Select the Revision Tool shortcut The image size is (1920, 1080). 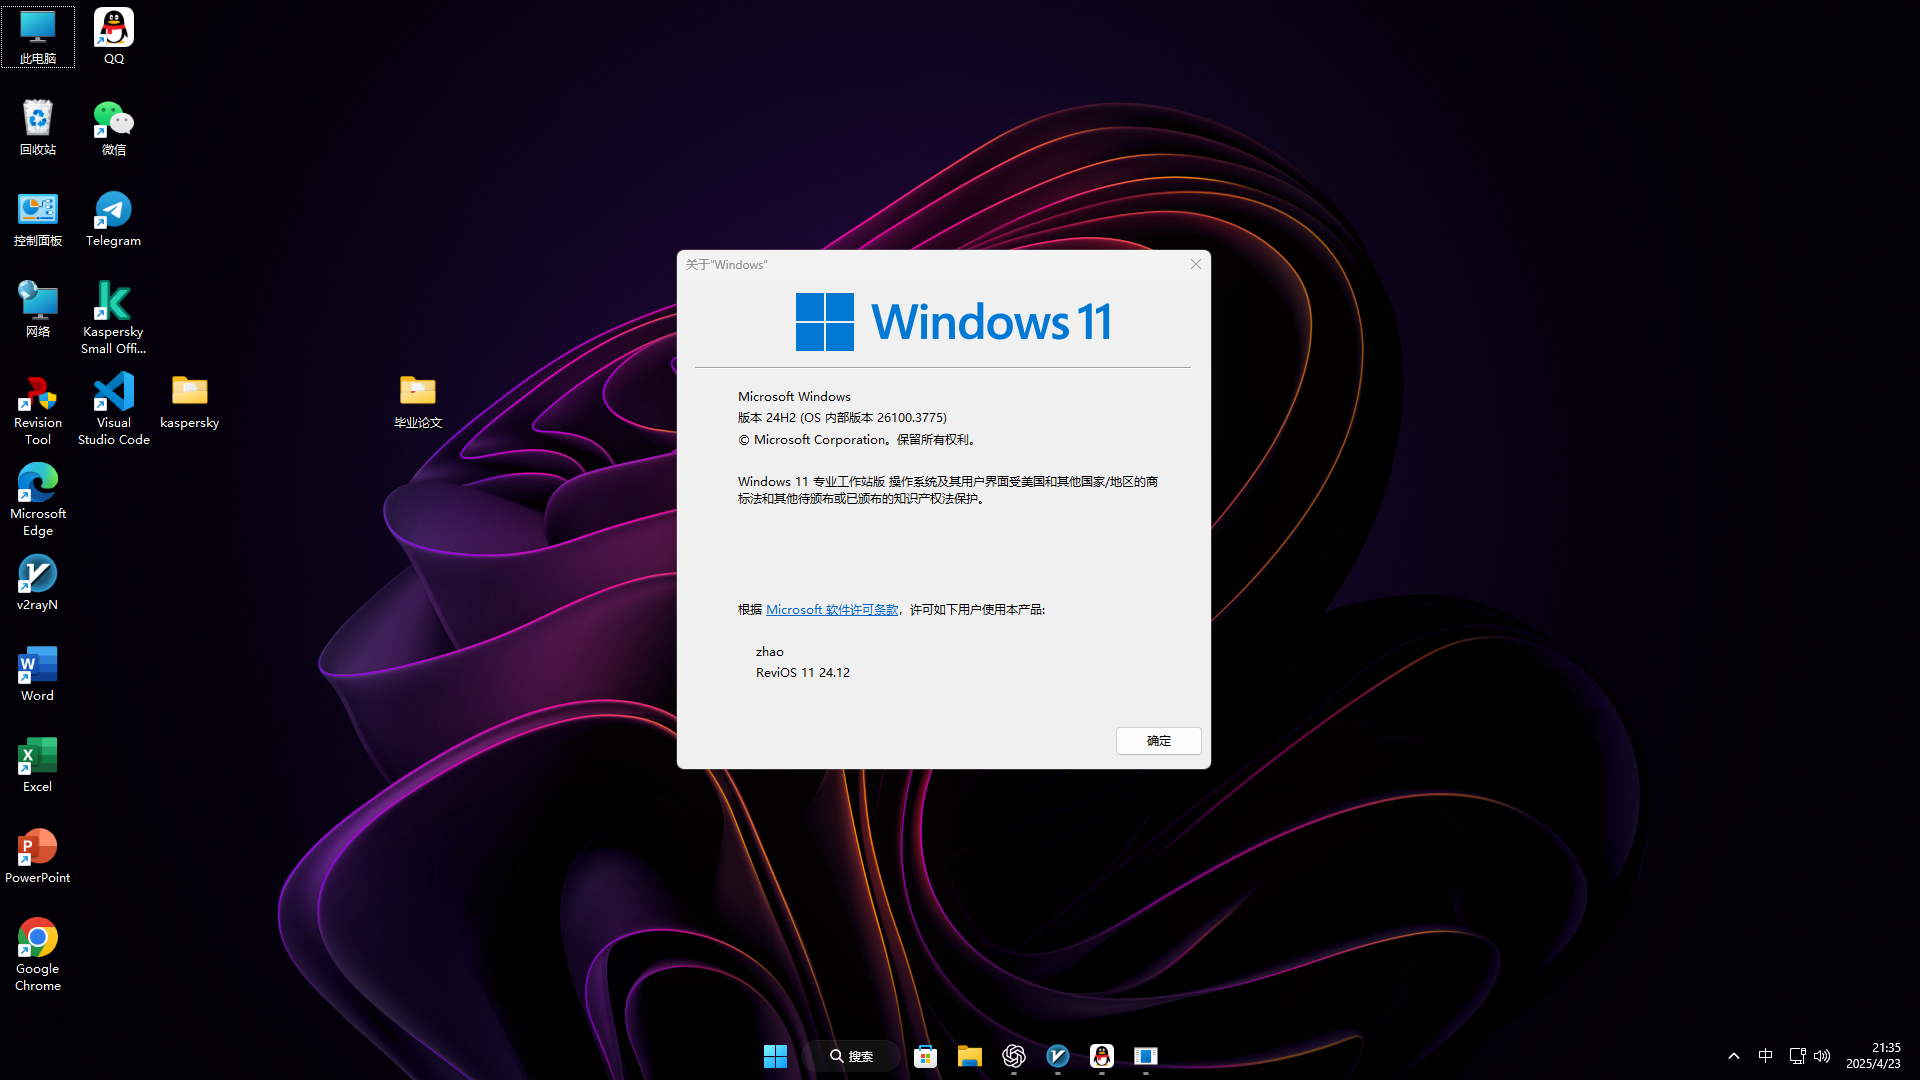[x=37, y=394]
